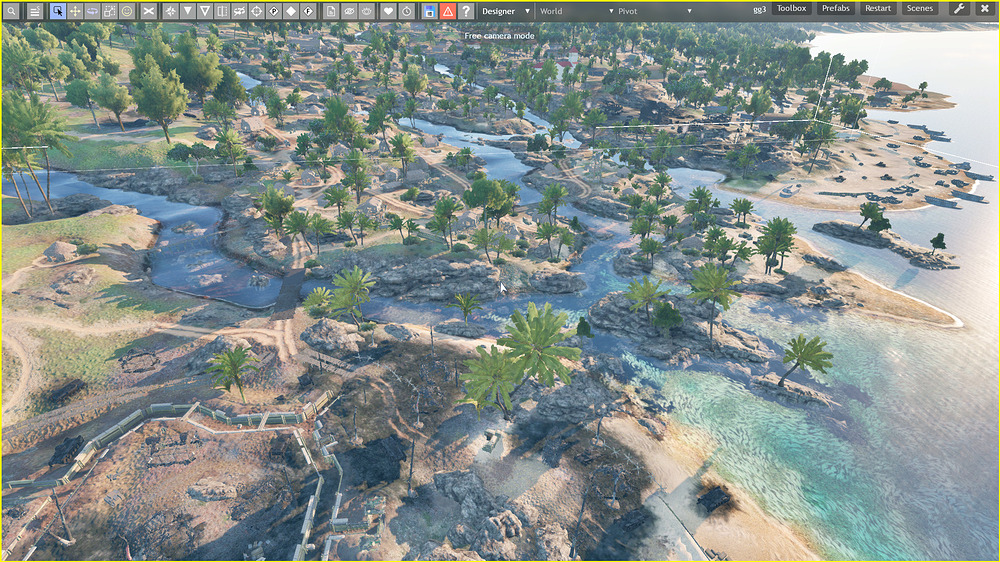Open the Toolbox panel

pos(791,8)
